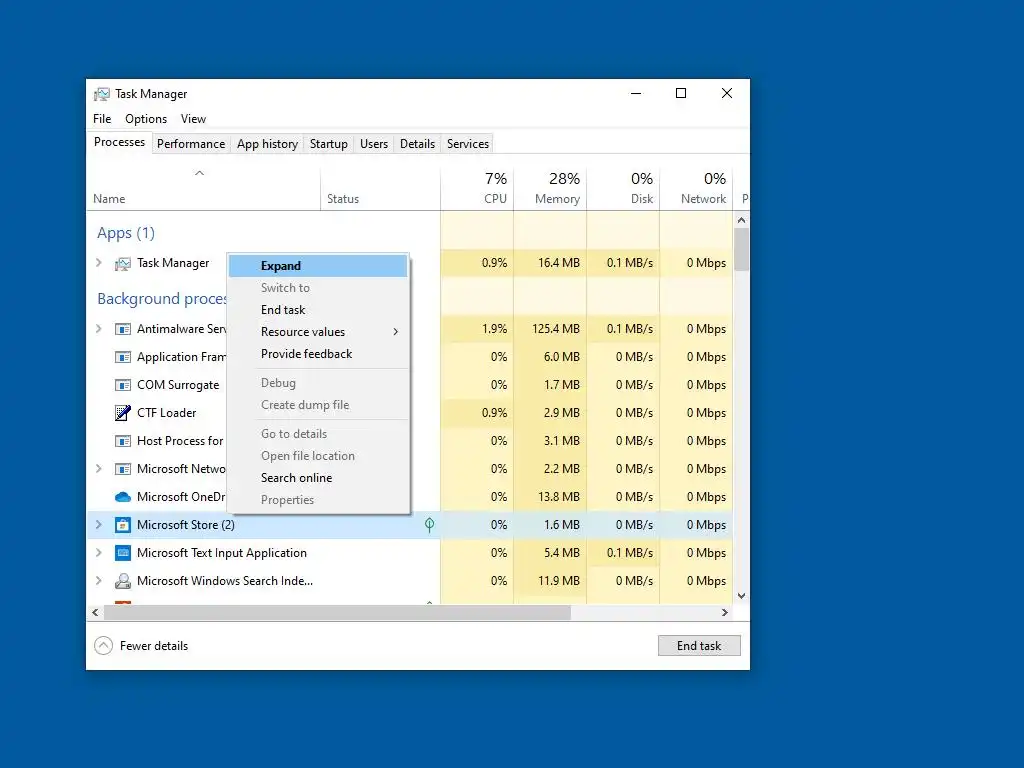This screenshot has width=1024, height=768.
Task: Click the vertical scrollbar thumb
Action: coord(741,249)
